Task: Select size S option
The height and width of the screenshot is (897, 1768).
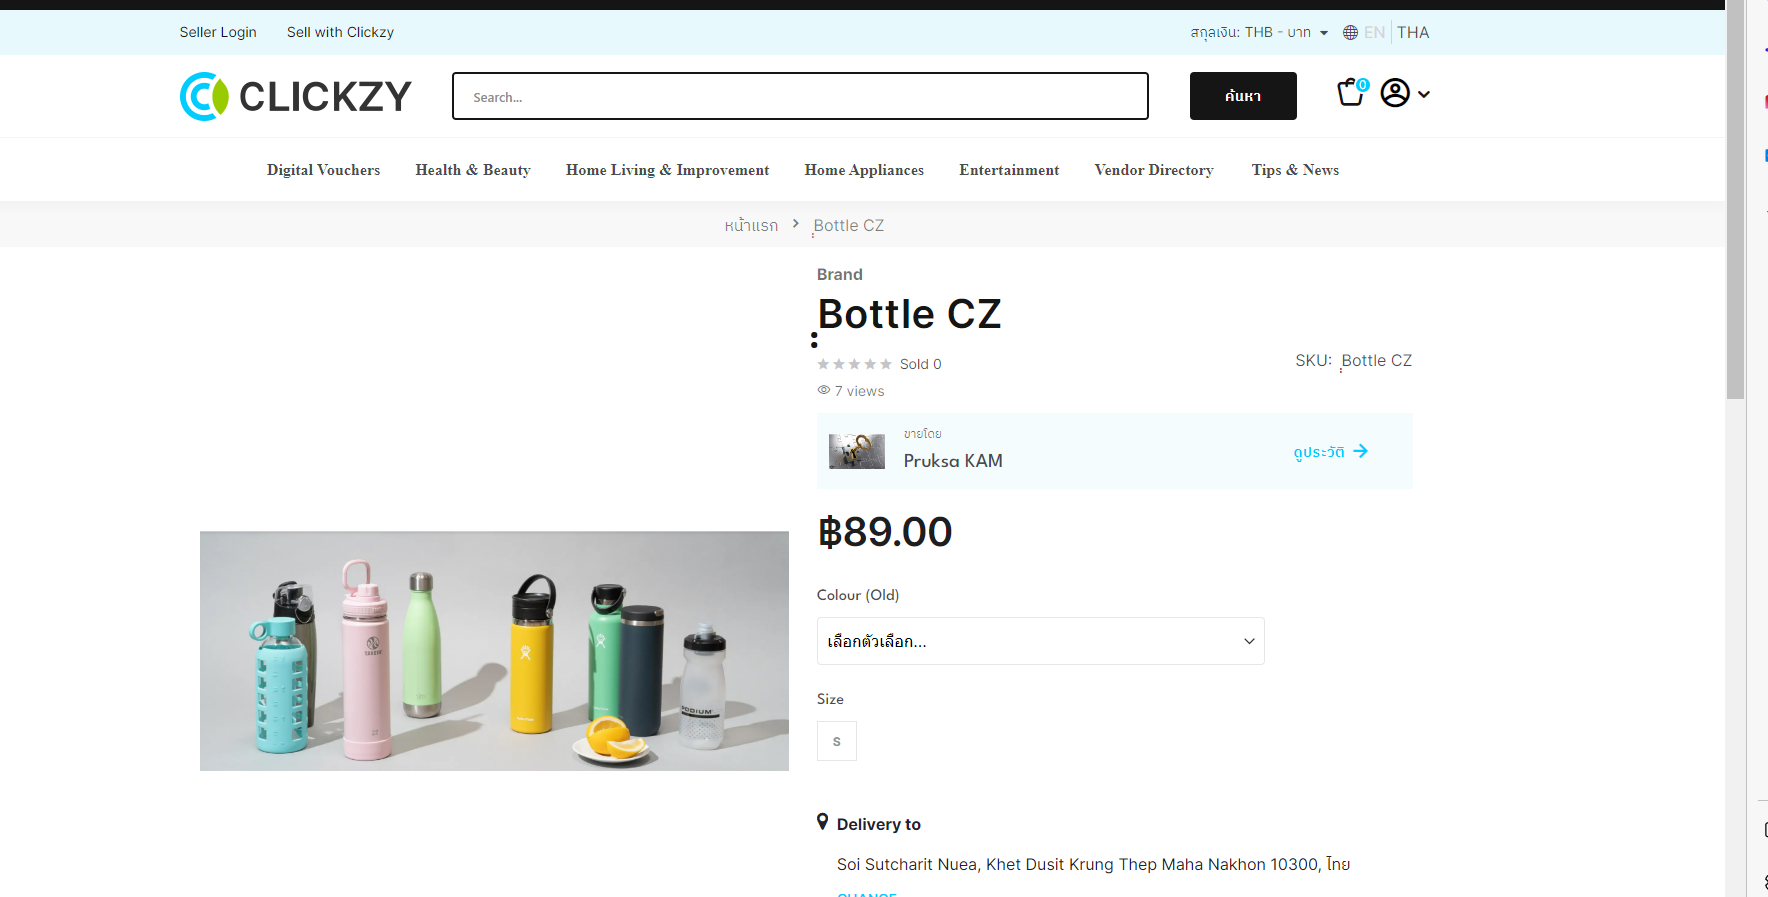Action: click(837, 741)
